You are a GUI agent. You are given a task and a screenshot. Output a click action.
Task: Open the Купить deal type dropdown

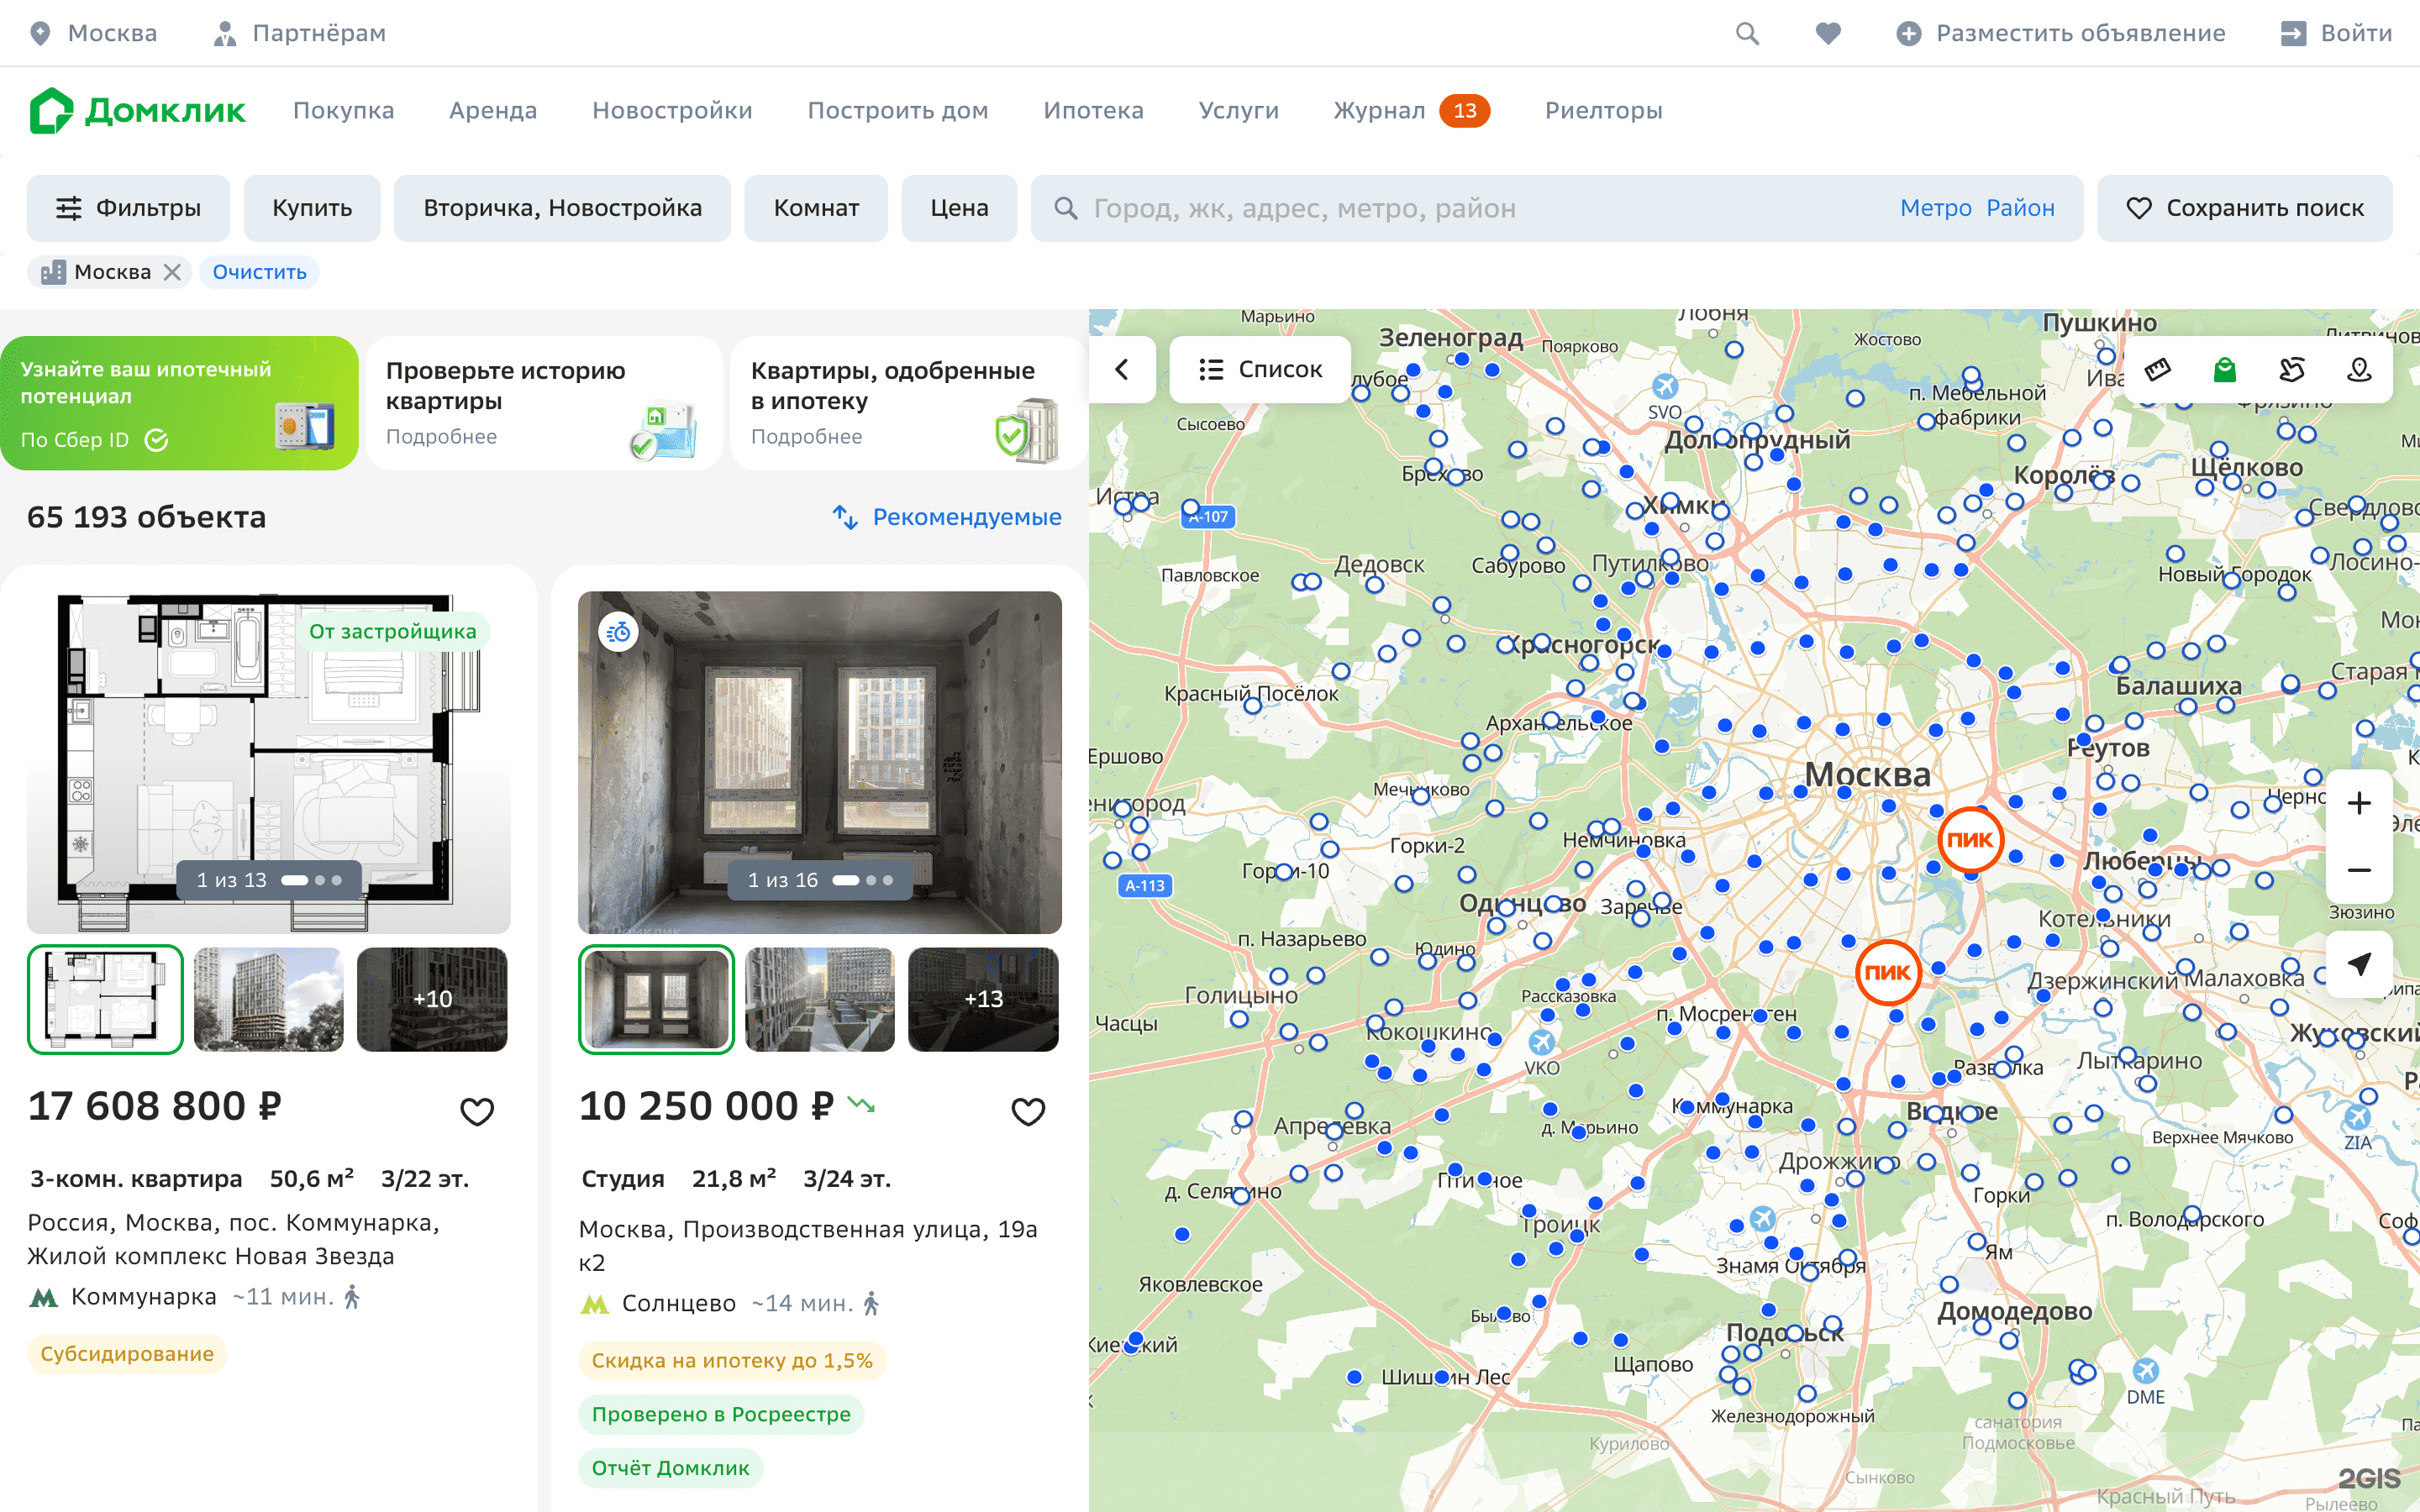(312, 208)
